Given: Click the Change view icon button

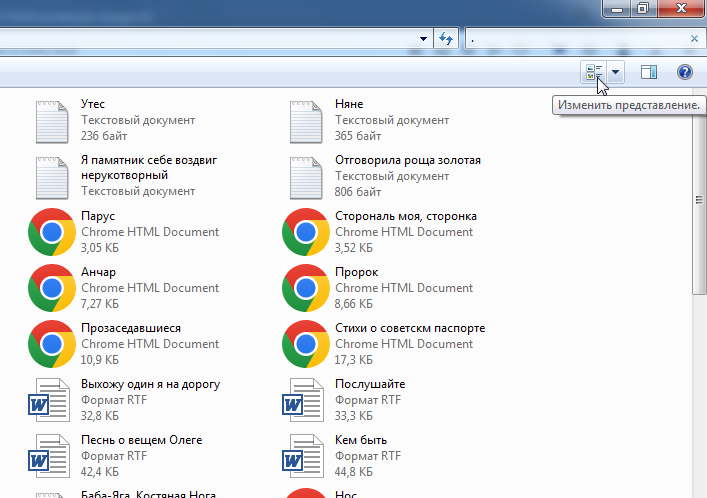Looking at the screenshot, I should pos(594,72).
